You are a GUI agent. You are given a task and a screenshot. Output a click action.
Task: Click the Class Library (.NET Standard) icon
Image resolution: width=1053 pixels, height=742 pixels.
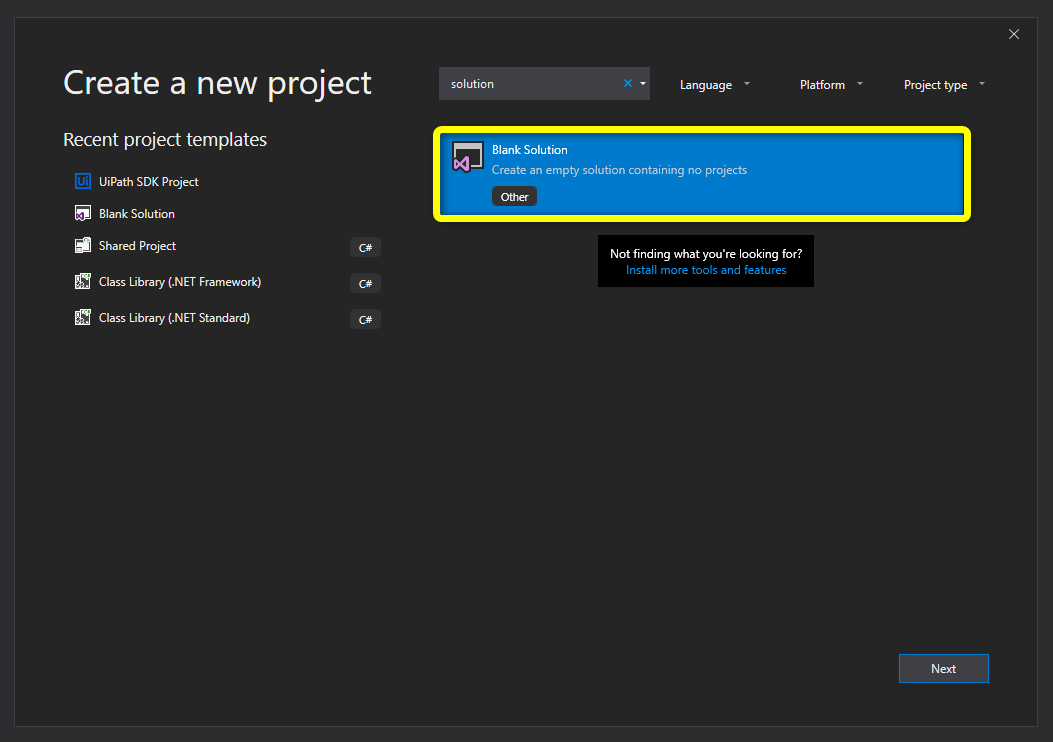point(82,317)
